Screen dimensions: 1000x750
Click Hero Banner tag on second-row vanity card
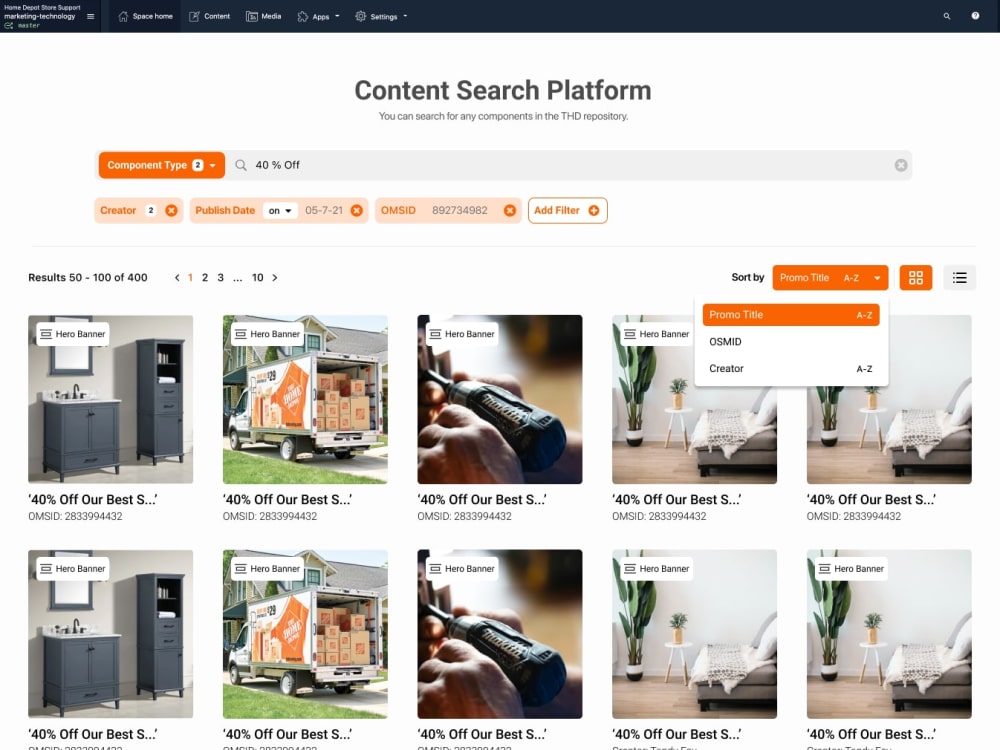(x=73, y=569)
